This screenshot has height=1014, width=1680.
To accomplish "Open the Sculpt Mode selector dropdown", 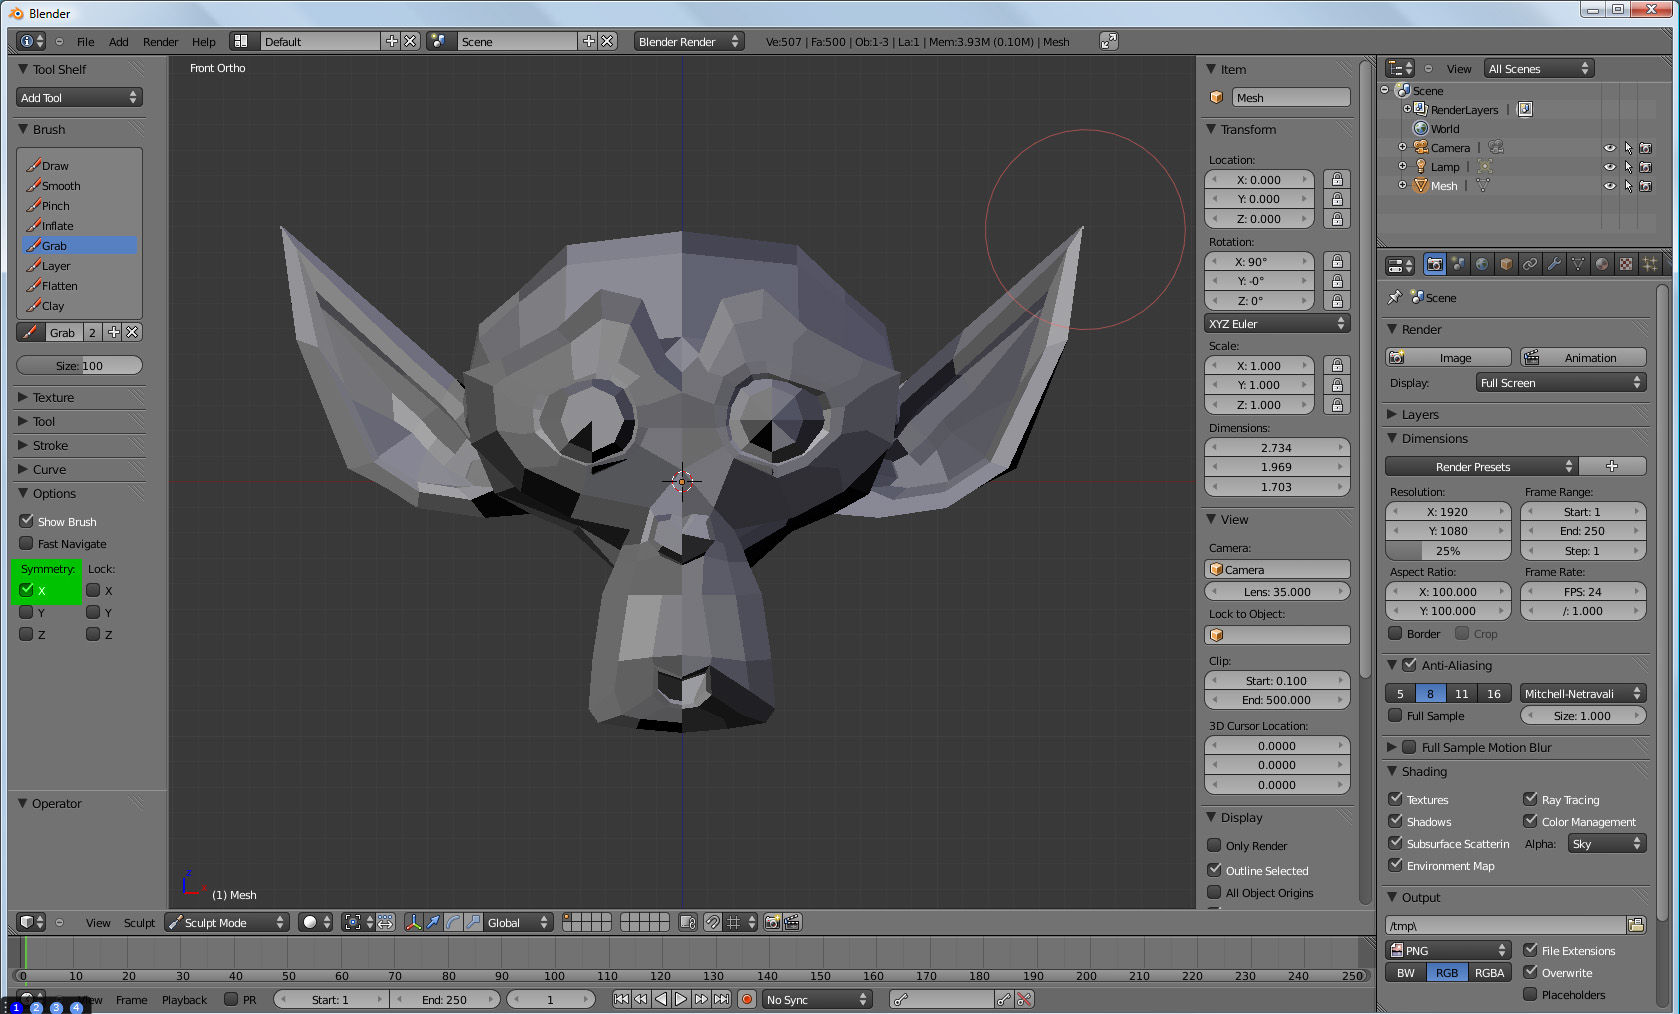I will (226, 922).
